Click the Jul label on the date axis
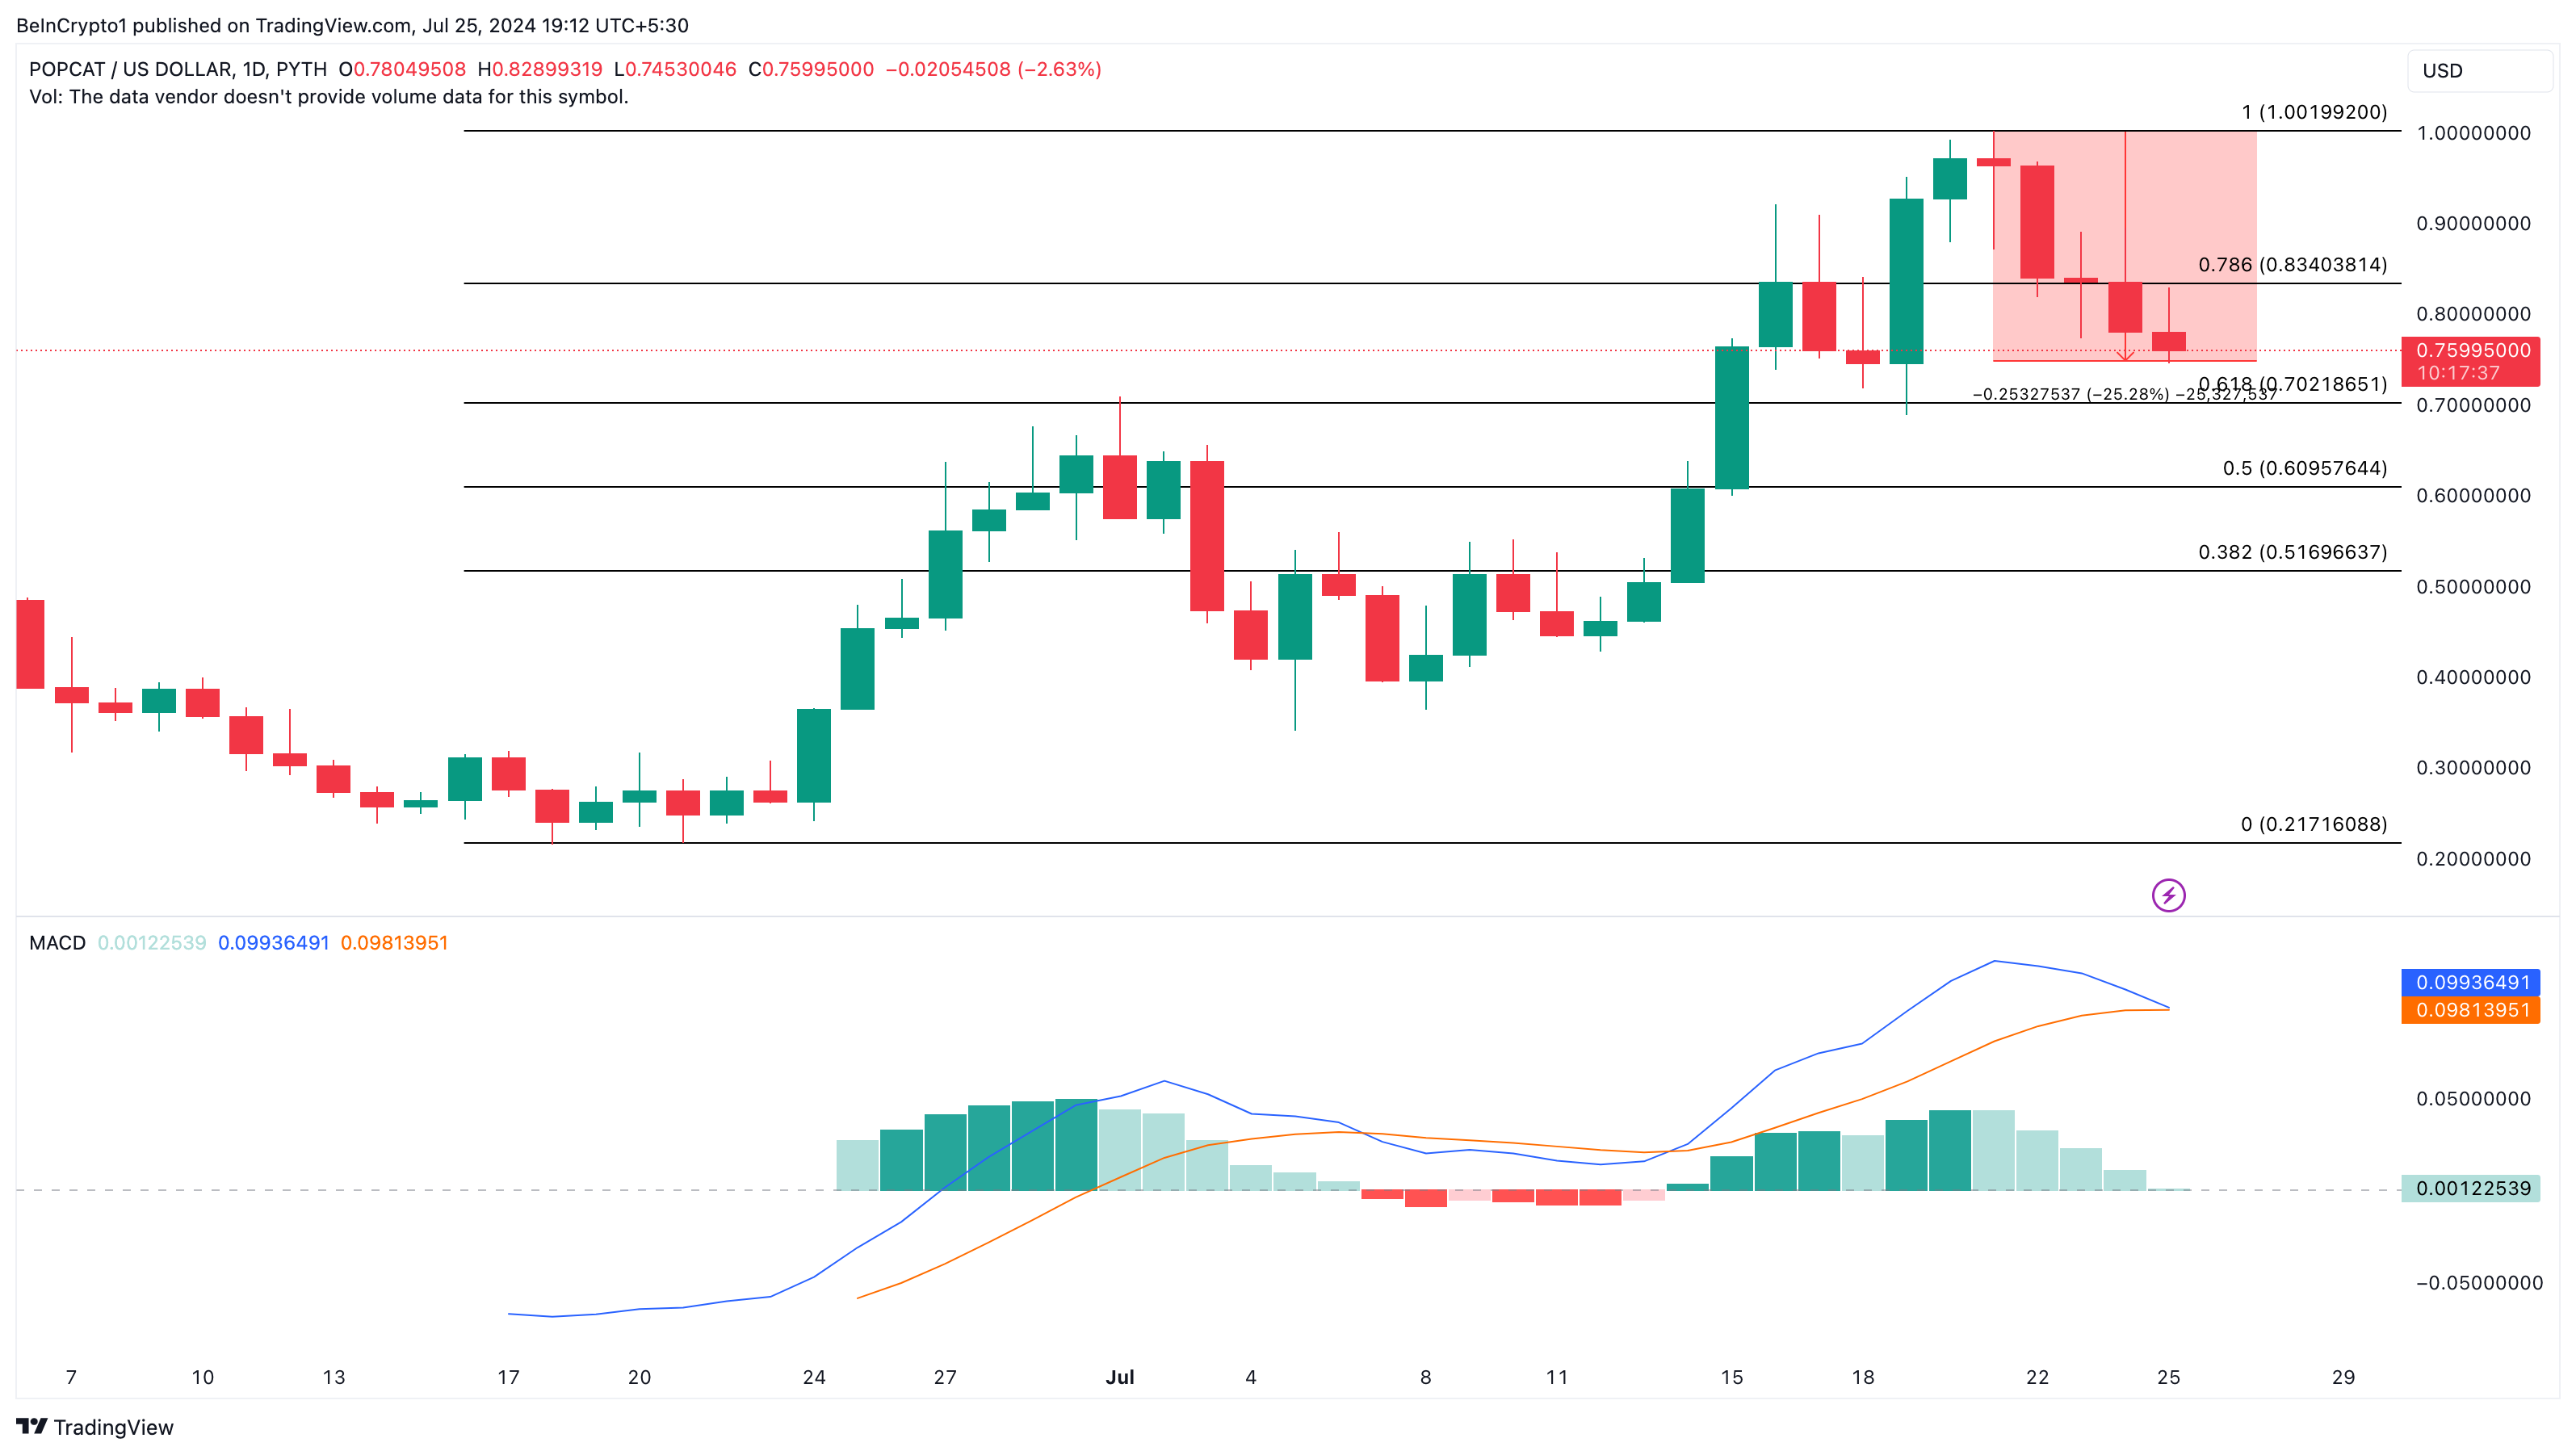Image resolution: width=2576 pixels, height=1455 pixels. click(1119, 1377)
